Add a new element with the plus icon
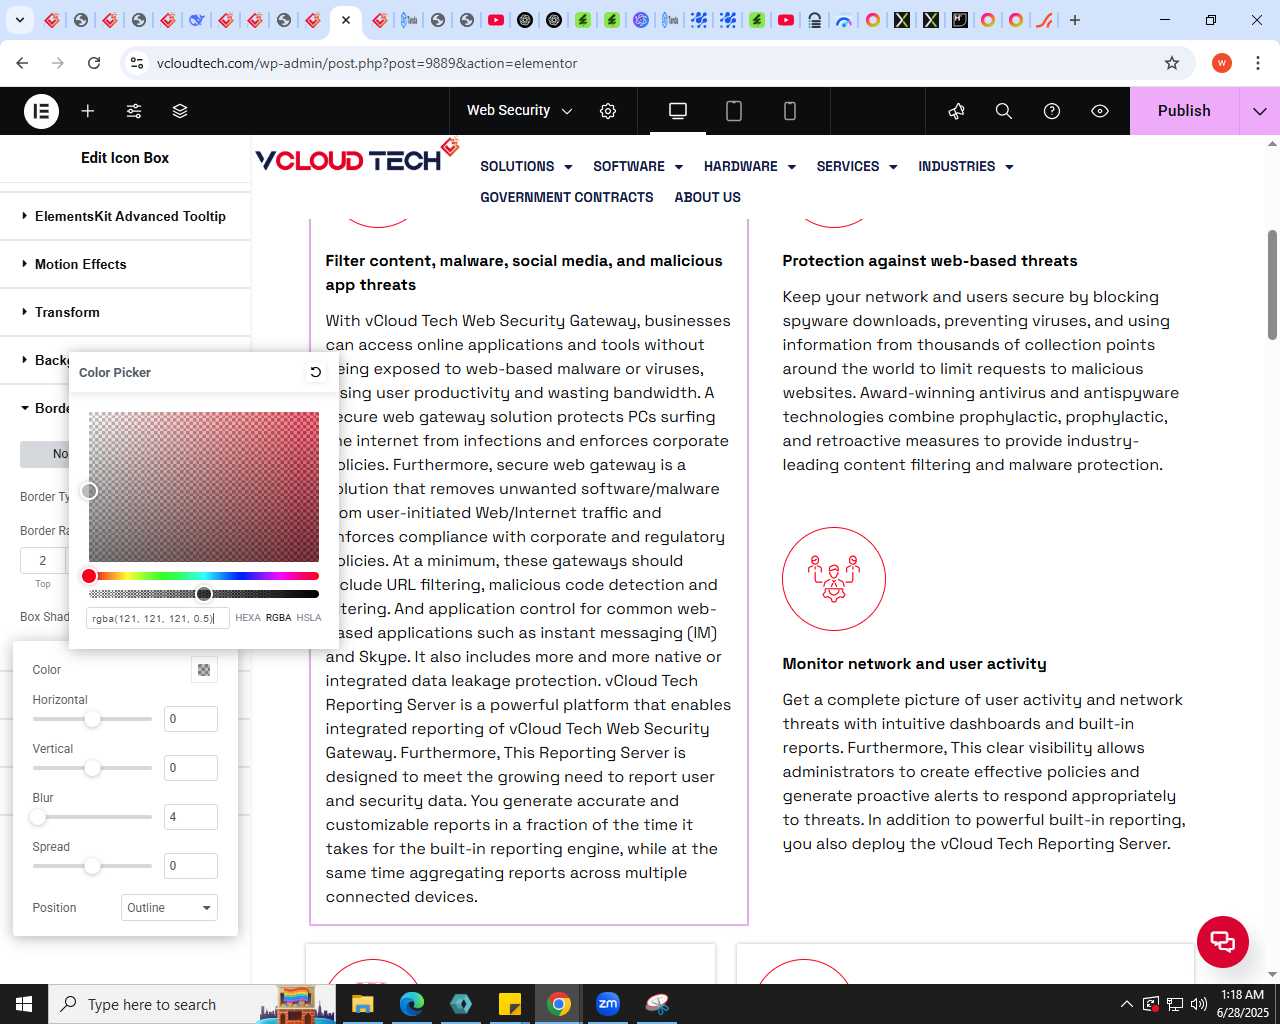Image resolution: width=1280 pixels, height=1024 pixels. (88, 111)
